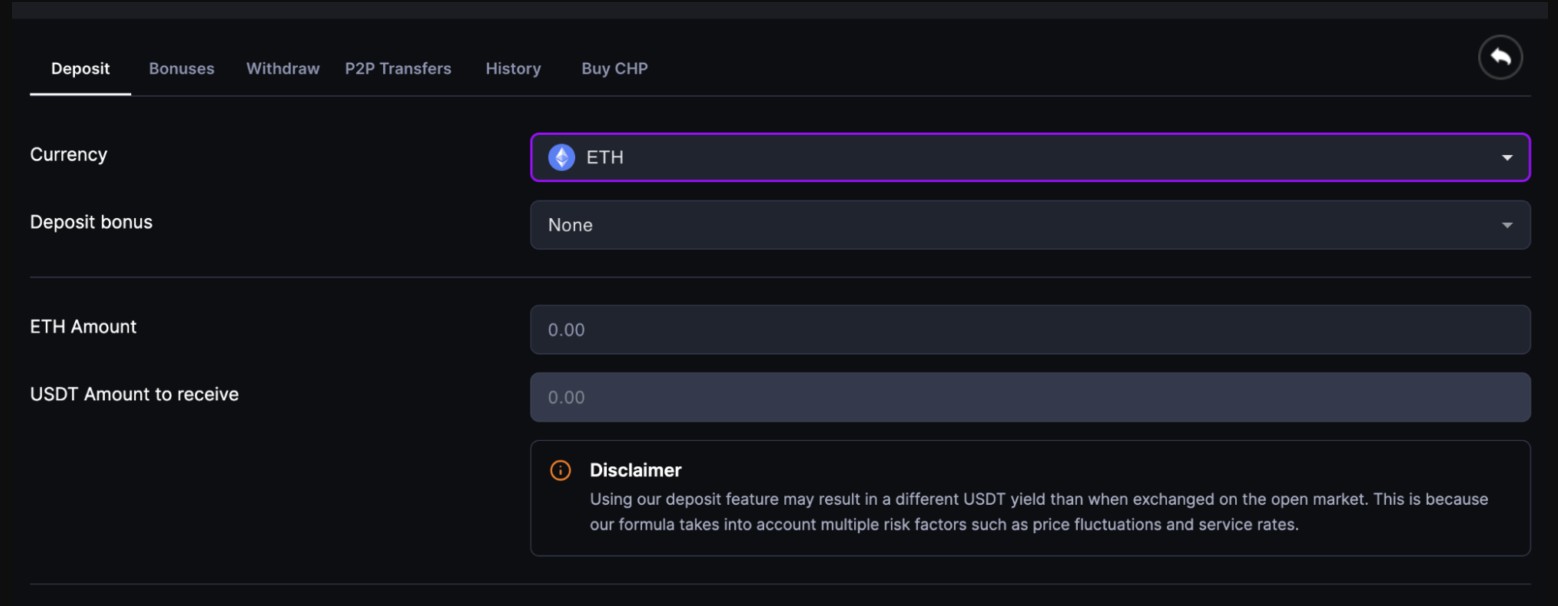Expand the Currency dropdown arrow
Image resolution: width=1558 pixels, height=606 pixels.
click(x=1506, y=158)
